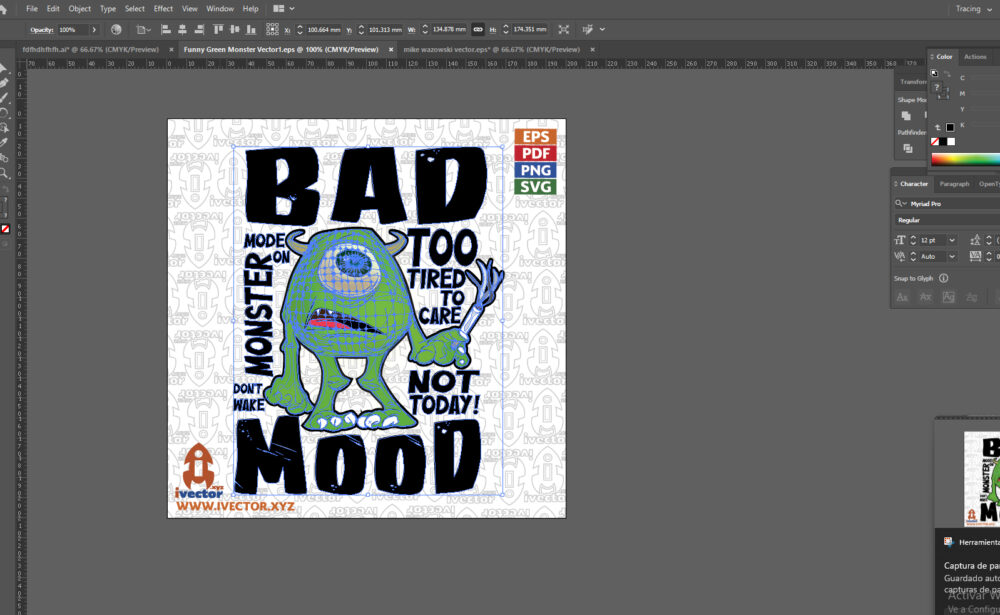Open the View menu
Screen dimensions: 1000x615
click(x=189, y=9)
